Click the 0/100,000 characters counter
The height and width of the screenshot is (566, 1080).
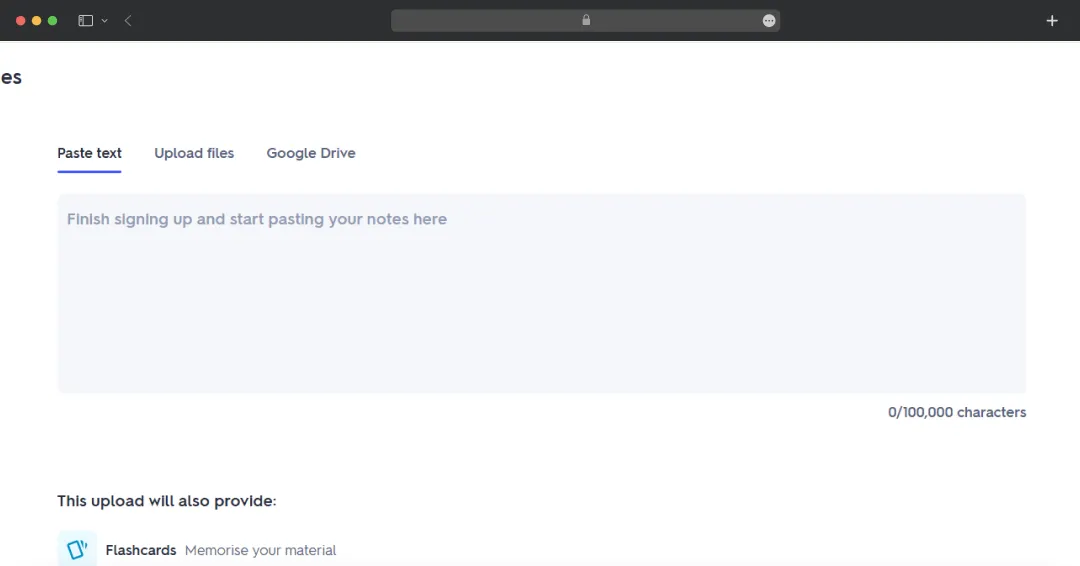click(x=957, y=412)
